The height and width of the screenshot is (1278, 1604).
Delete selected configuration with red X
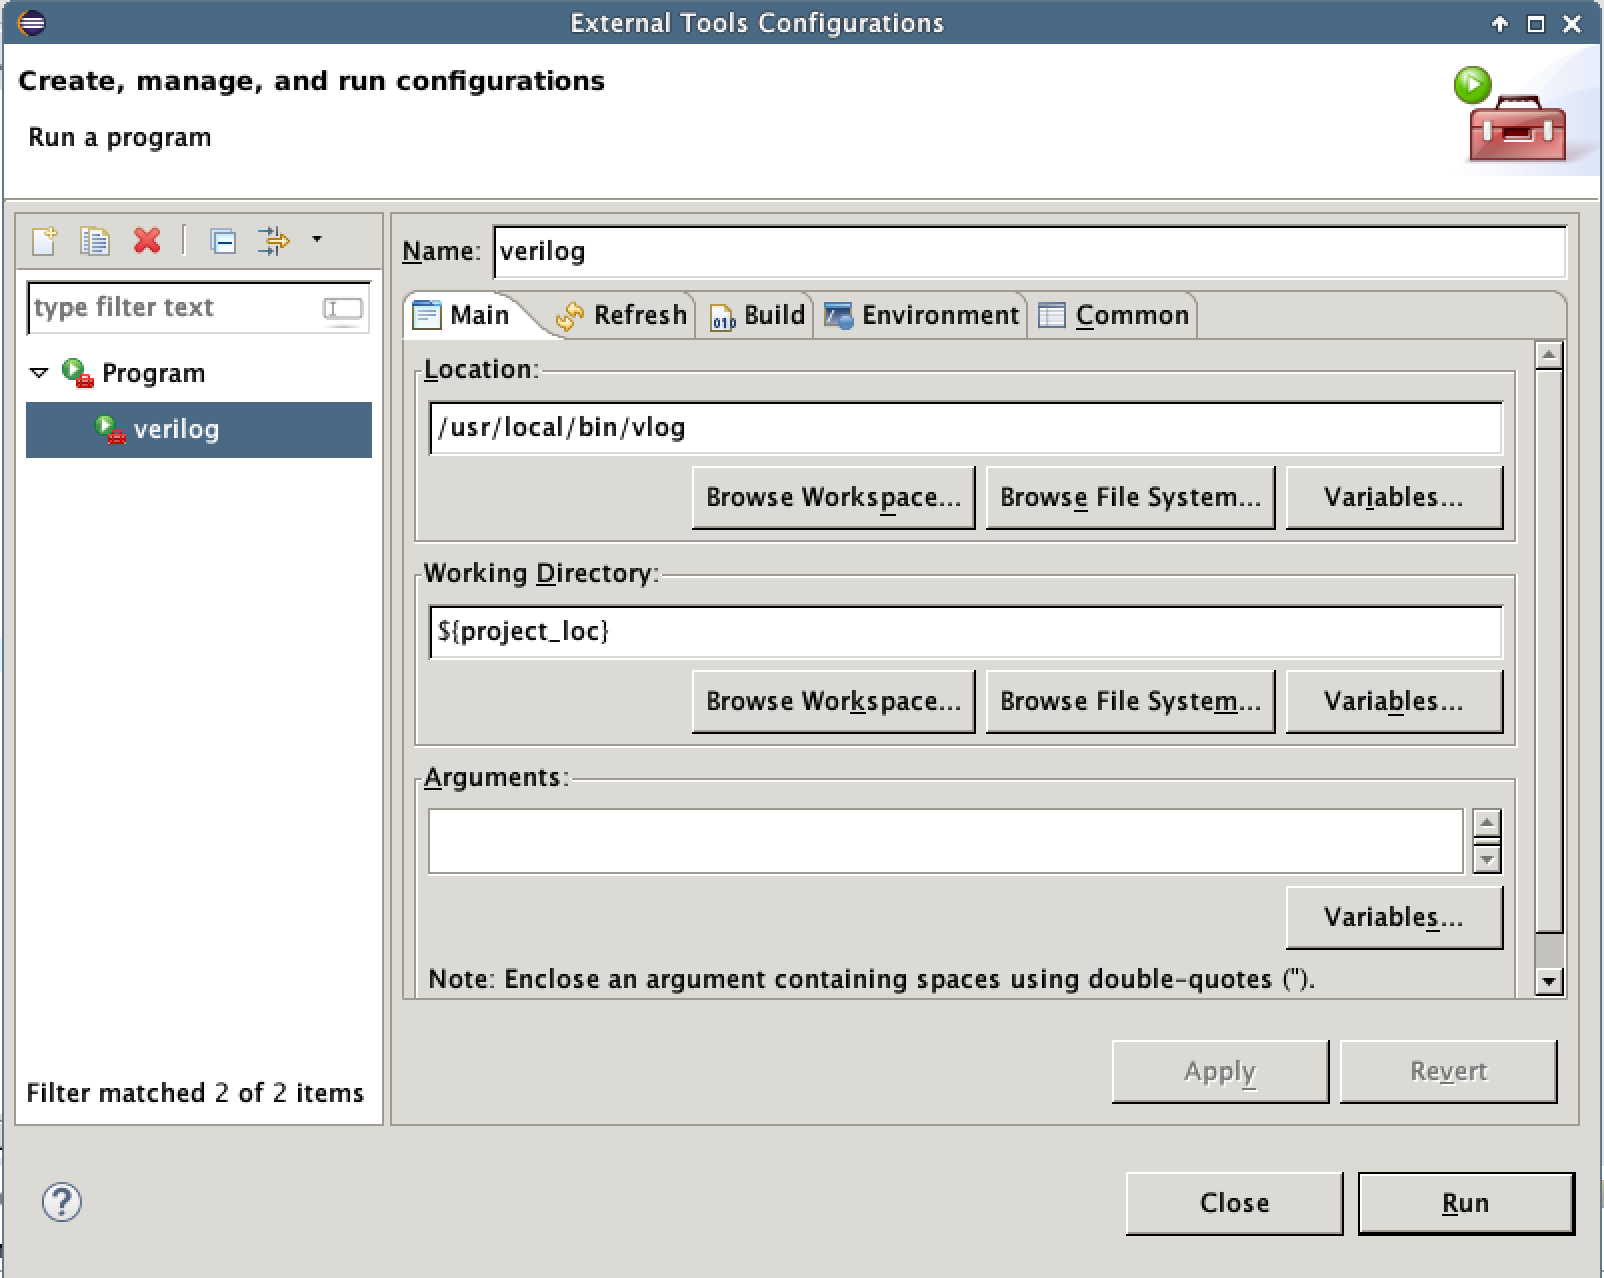coord(147,241)
